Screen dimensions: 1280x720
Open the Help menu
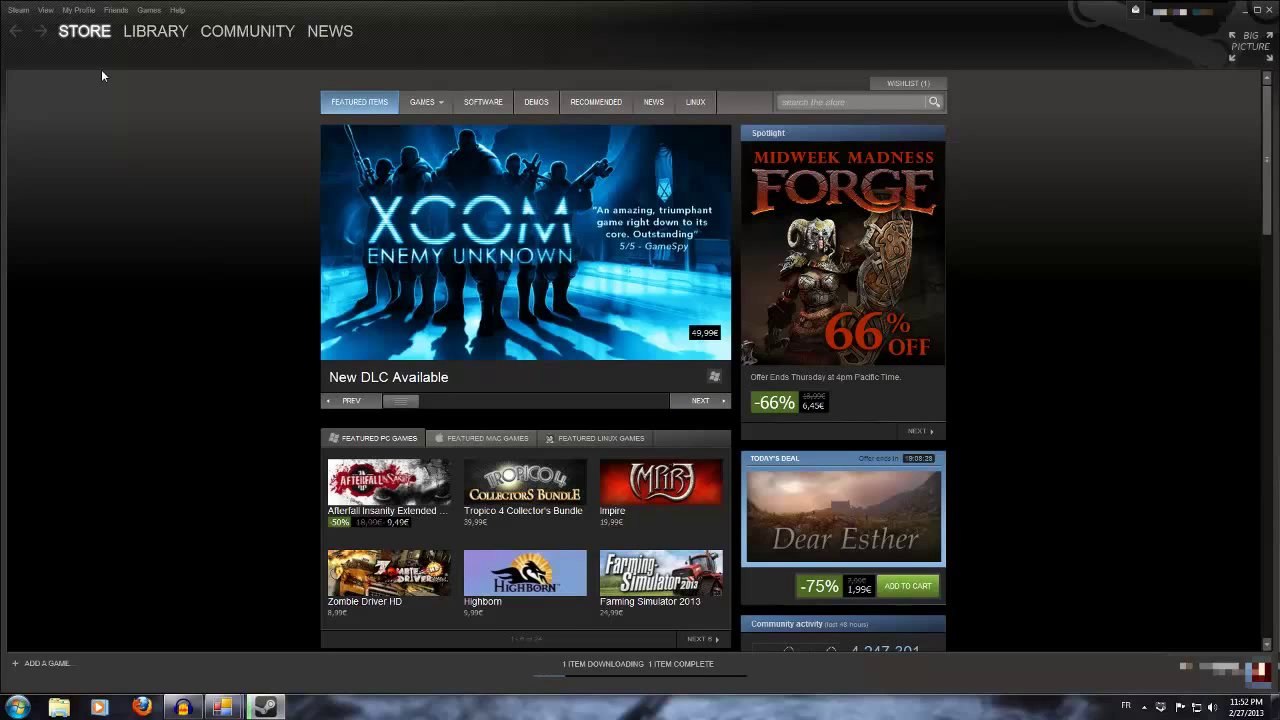coord(177,10)
